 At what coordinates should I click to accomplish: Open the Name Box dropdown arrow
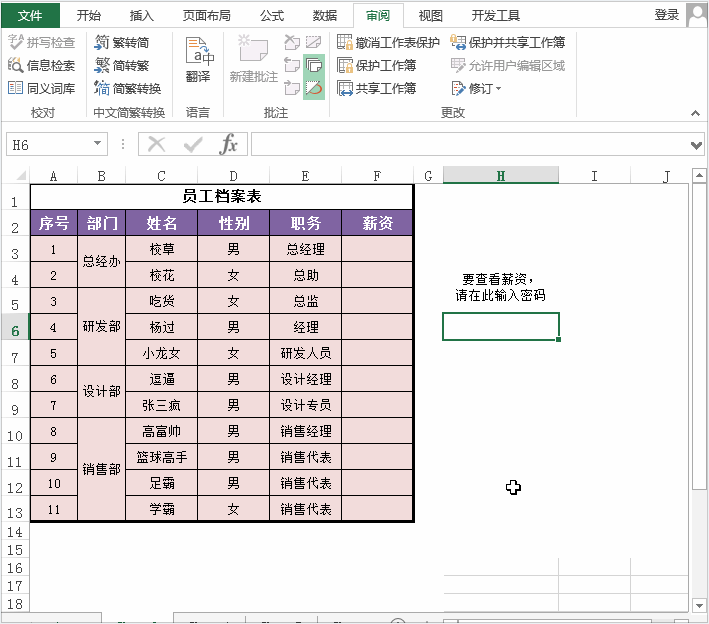pos(97,144)
